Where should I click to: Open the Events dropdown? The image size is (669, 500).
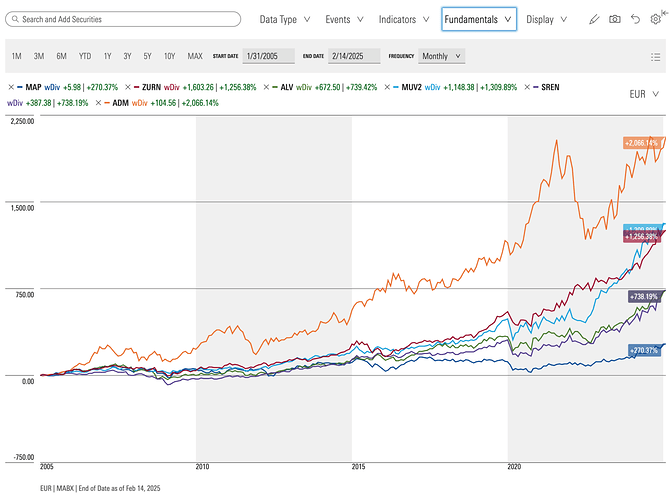click(x=344, y=20)
